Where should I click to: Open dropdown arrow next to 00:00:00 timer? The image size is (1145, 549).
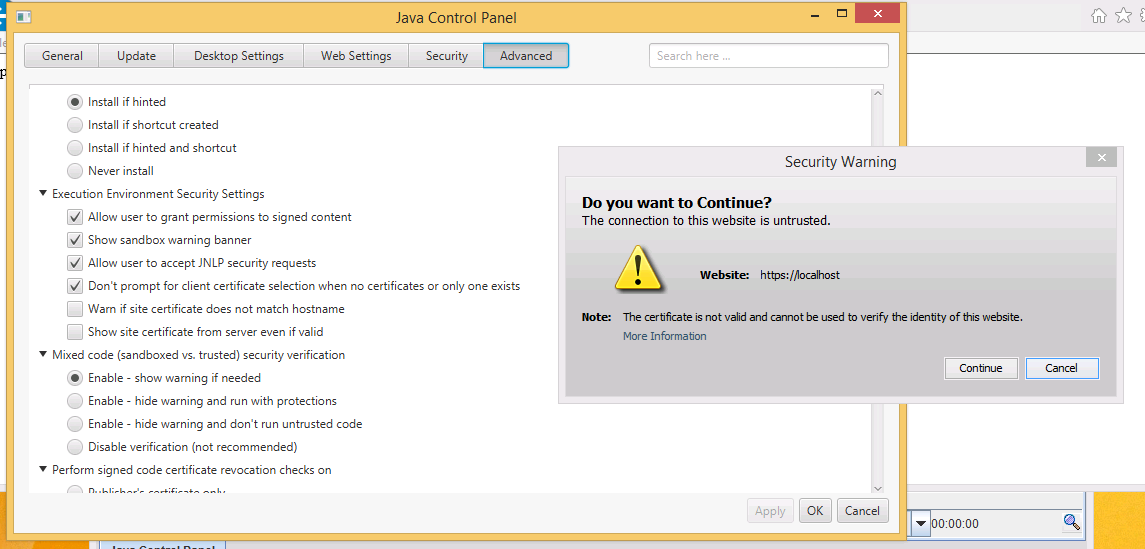[920, 523]
